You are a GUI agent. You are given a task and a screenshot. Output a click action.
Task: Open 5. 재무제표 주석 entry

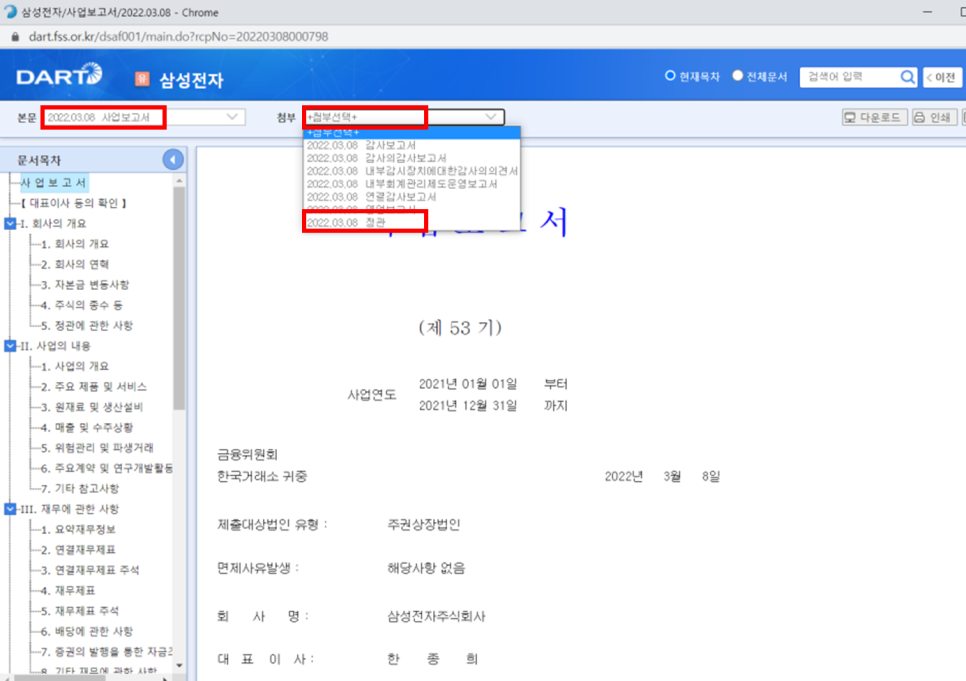coord(80,611)
